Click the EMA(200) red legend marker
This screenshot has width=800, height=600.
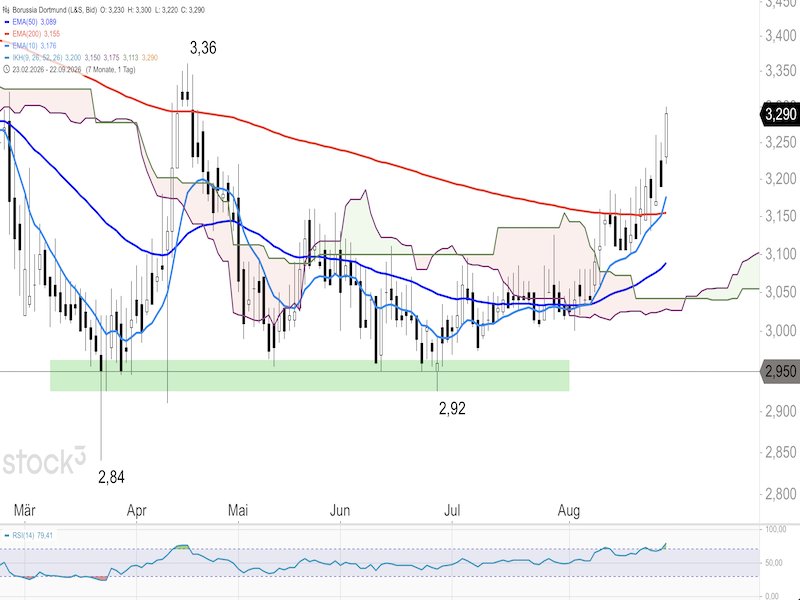[6, 34]
